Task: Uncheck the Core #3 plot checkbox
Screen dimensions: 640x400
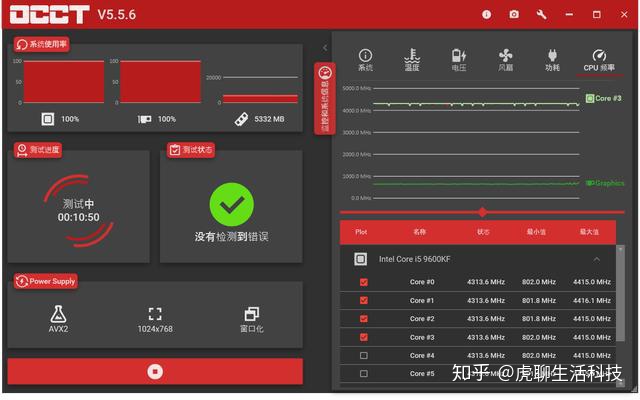Action: tap(364, 337)
